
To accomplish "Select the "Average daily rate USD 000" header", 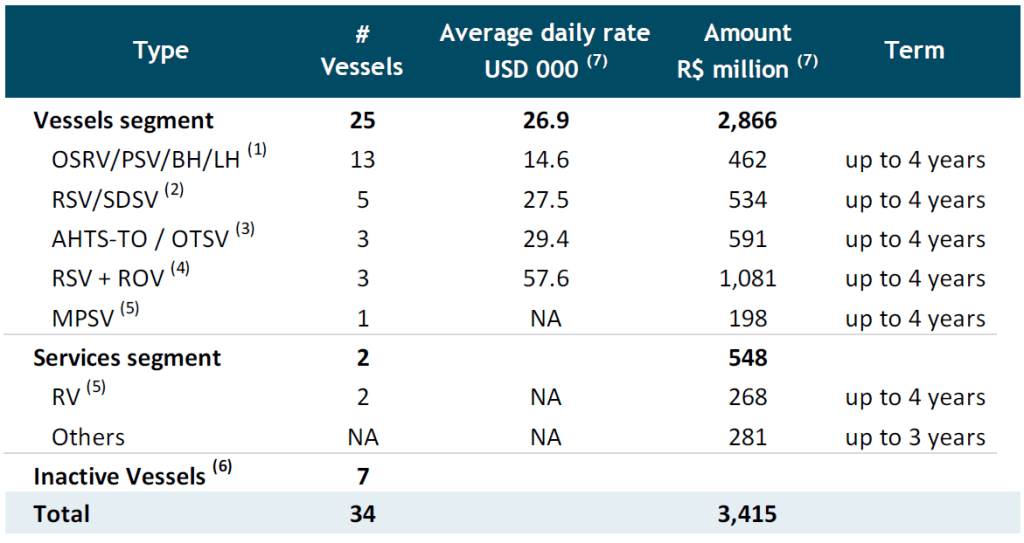I will click(x=545, y=50).
